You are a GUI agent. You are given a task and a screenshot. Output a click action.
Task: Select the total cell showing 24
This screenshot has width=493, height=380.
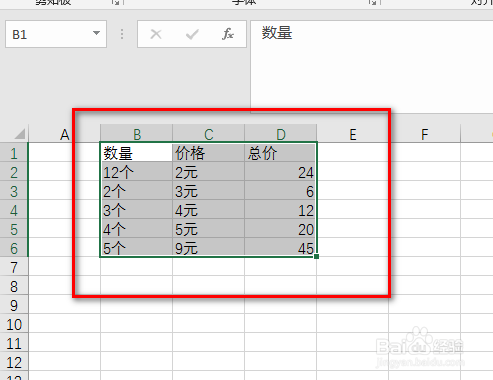(281, 172)
